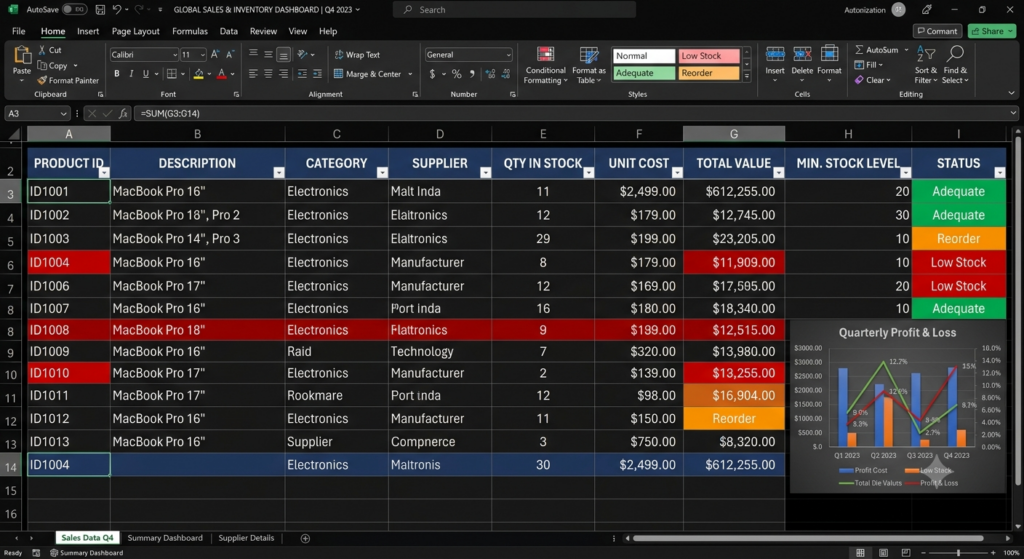Viewport: 1024px width, 559px height.
Task: Click the Save icon in title bar
Action: [x=100, y=10]
